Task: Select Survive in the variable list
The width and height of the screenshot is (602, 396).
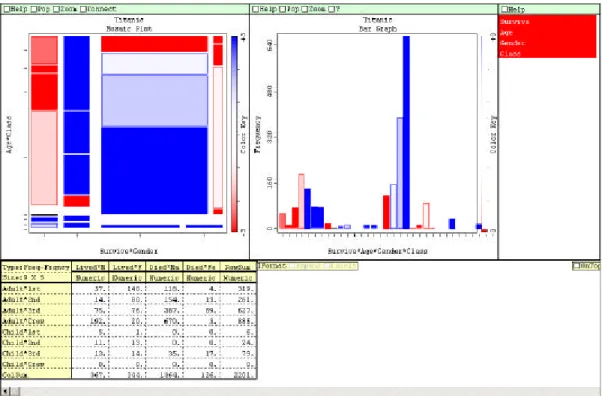Action: click(x=547, y=22)
